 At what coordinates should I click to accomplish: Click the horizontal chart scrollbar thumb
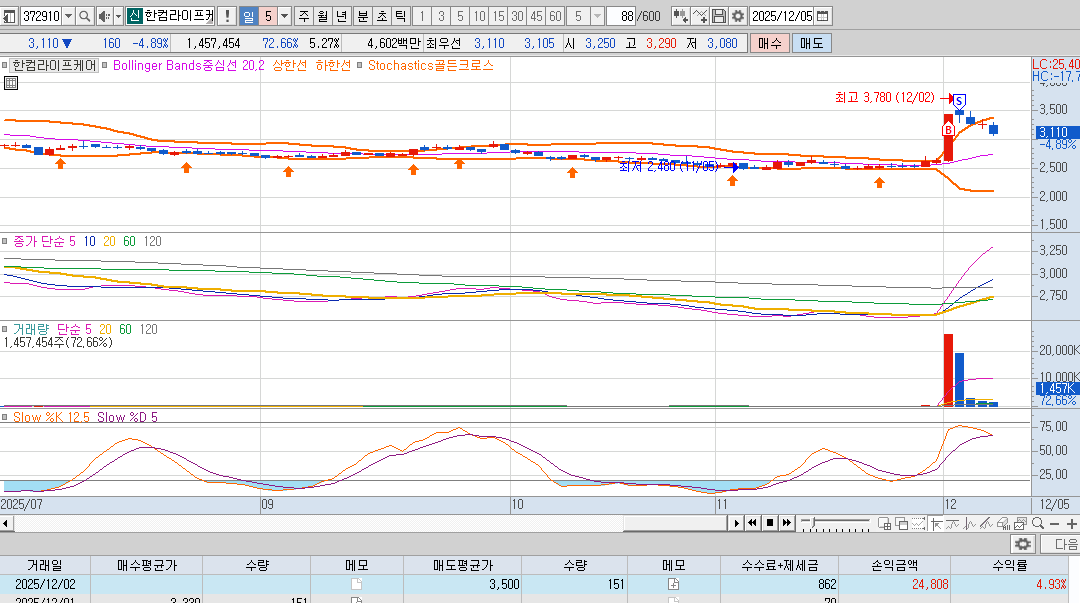tap(675, 523)
